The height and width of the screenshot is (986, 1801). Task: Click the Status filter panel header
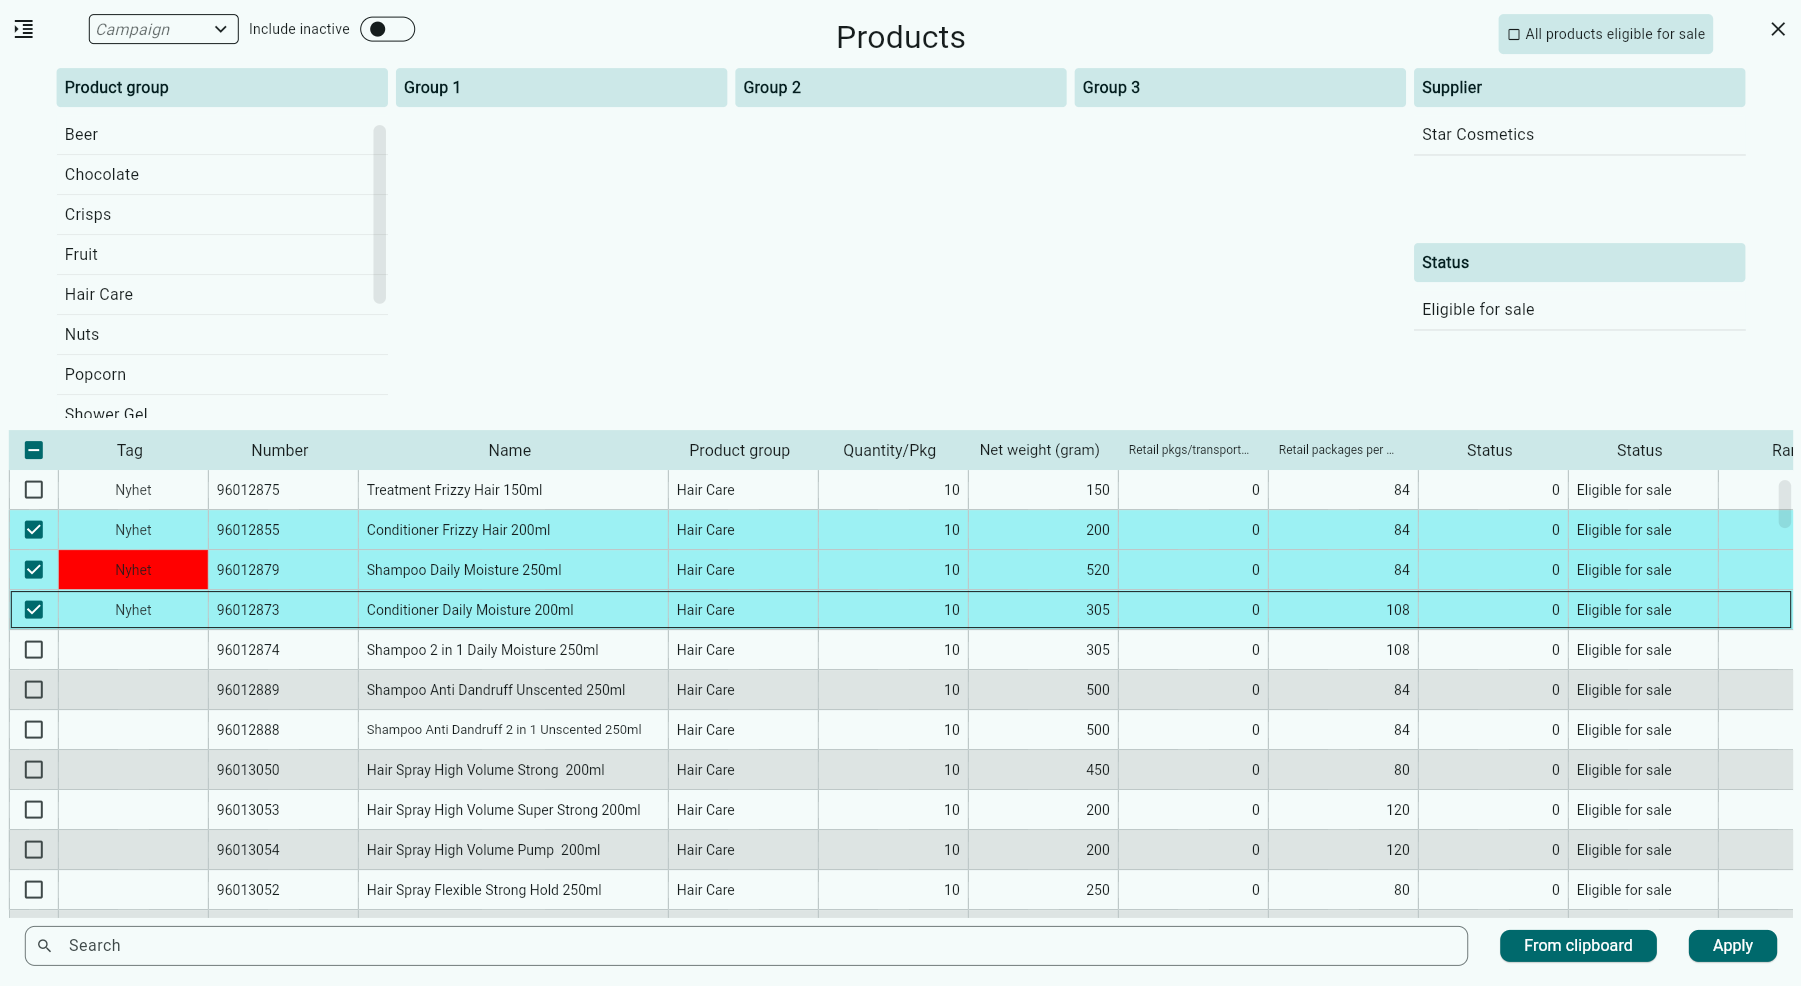pos(1579,263)
